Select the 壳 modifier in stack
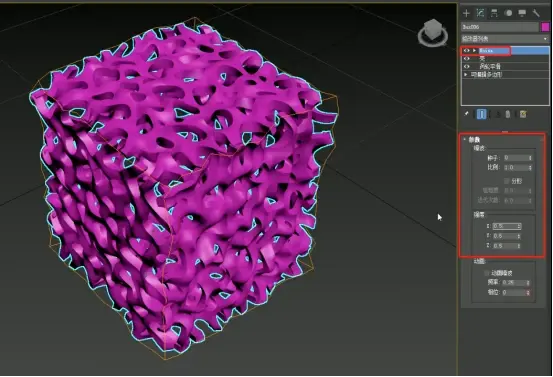Viewport: 553px width, 377px height. (x=505, y=59)
